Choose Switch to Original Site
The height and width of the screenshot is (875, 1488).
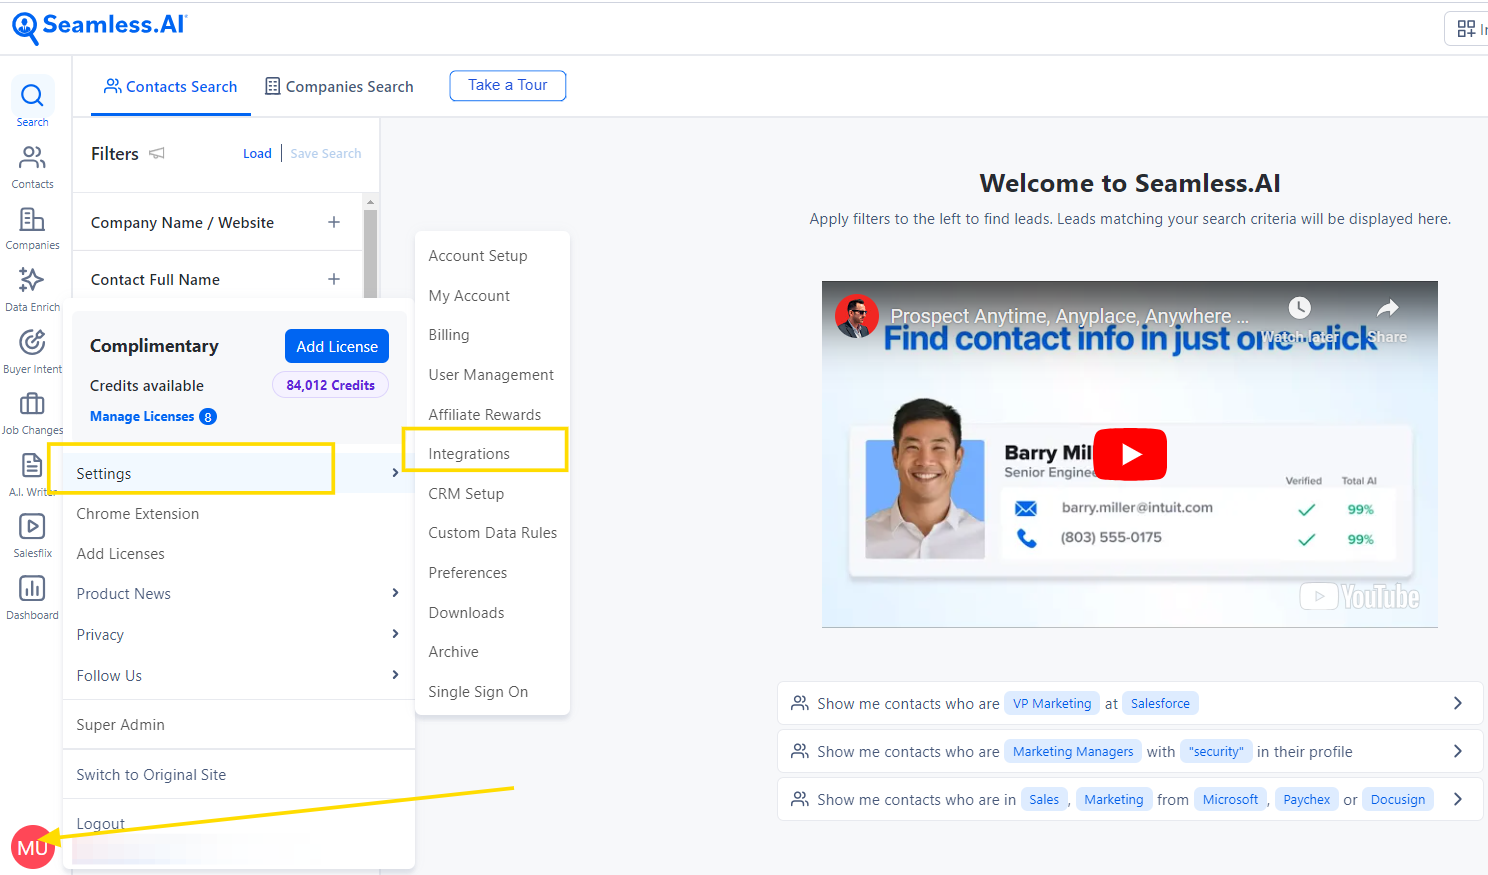point(151,775)
